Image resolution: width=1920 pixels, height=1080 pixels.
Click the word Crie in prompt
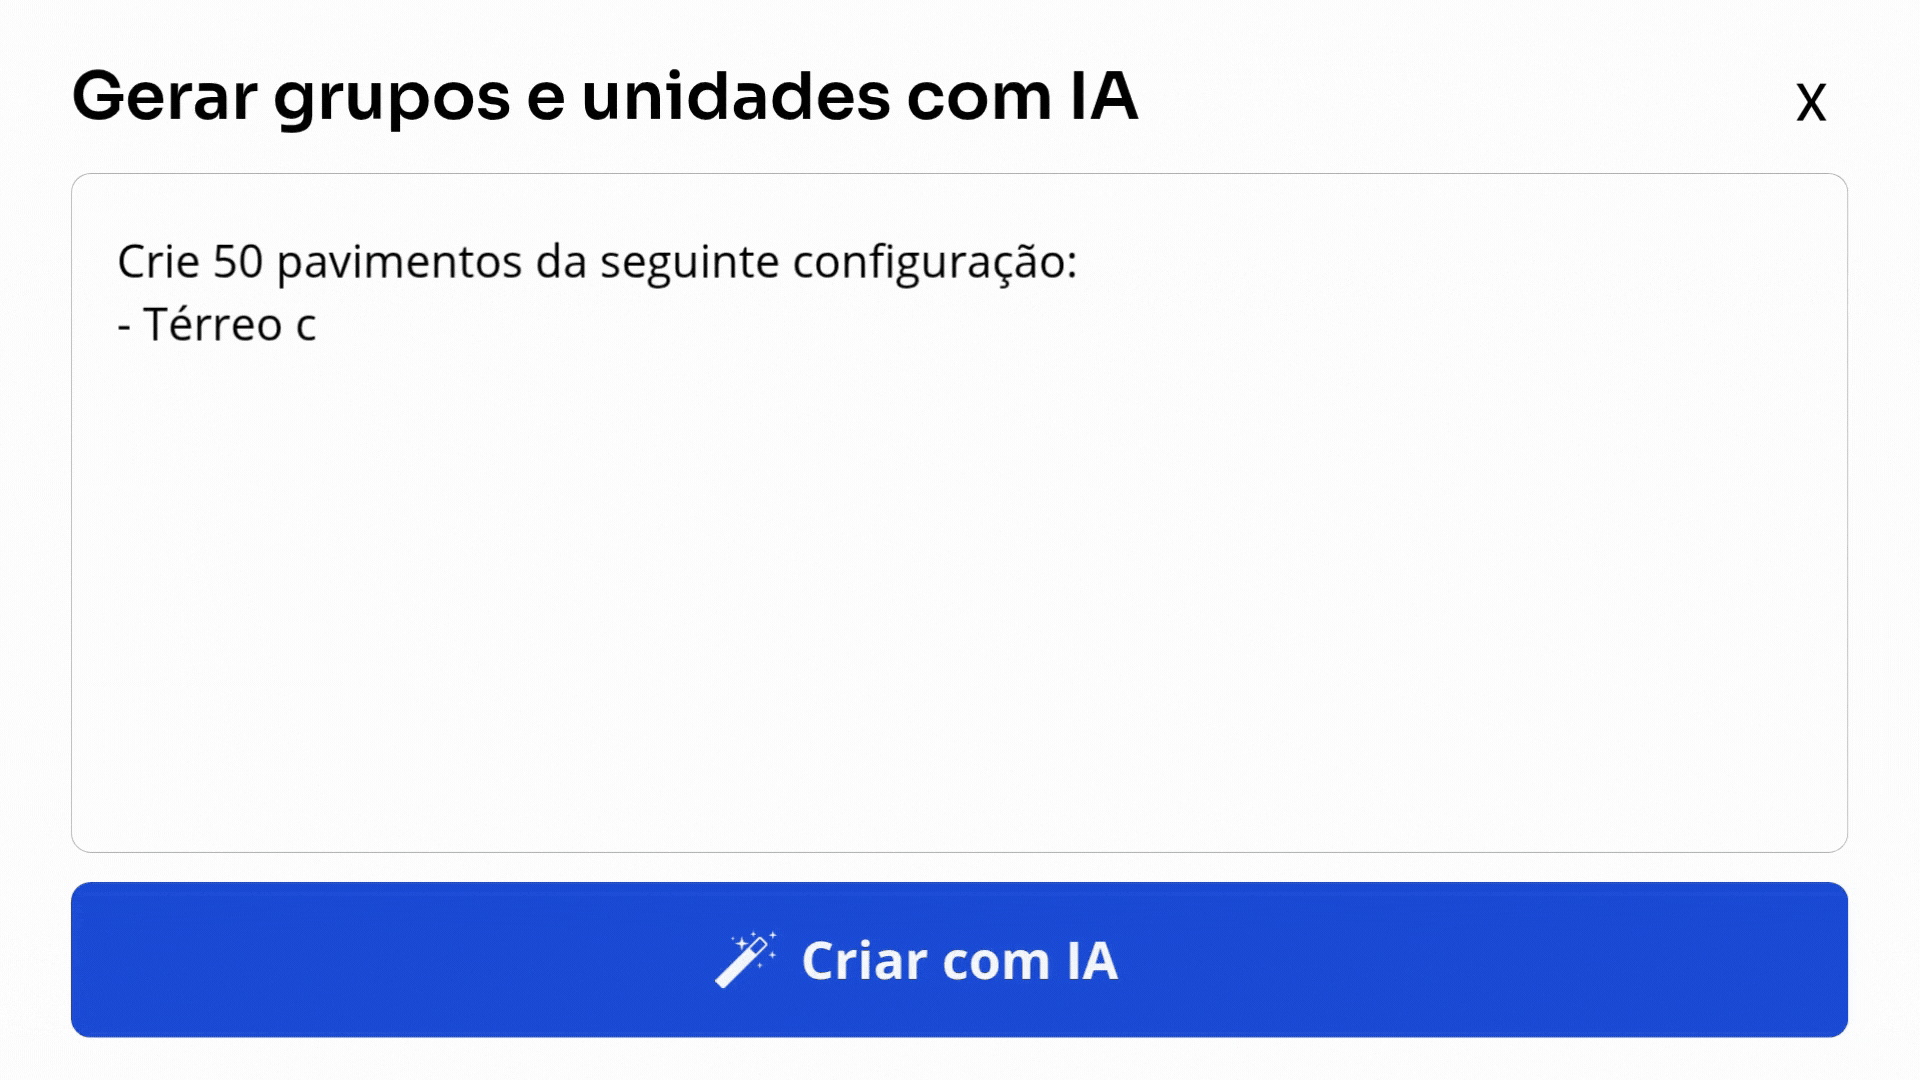[x=158, y=262]
